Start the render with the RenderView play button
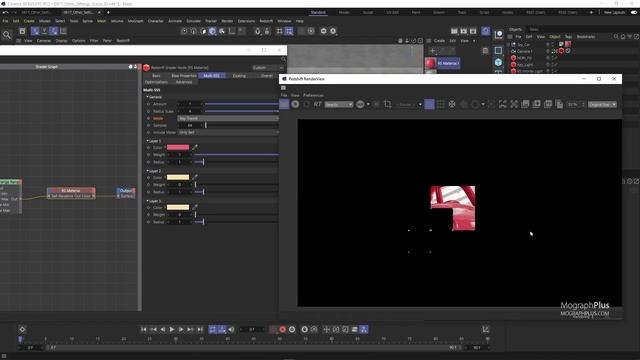The width and height of the screenshot is (640, 360). (295, 104)
